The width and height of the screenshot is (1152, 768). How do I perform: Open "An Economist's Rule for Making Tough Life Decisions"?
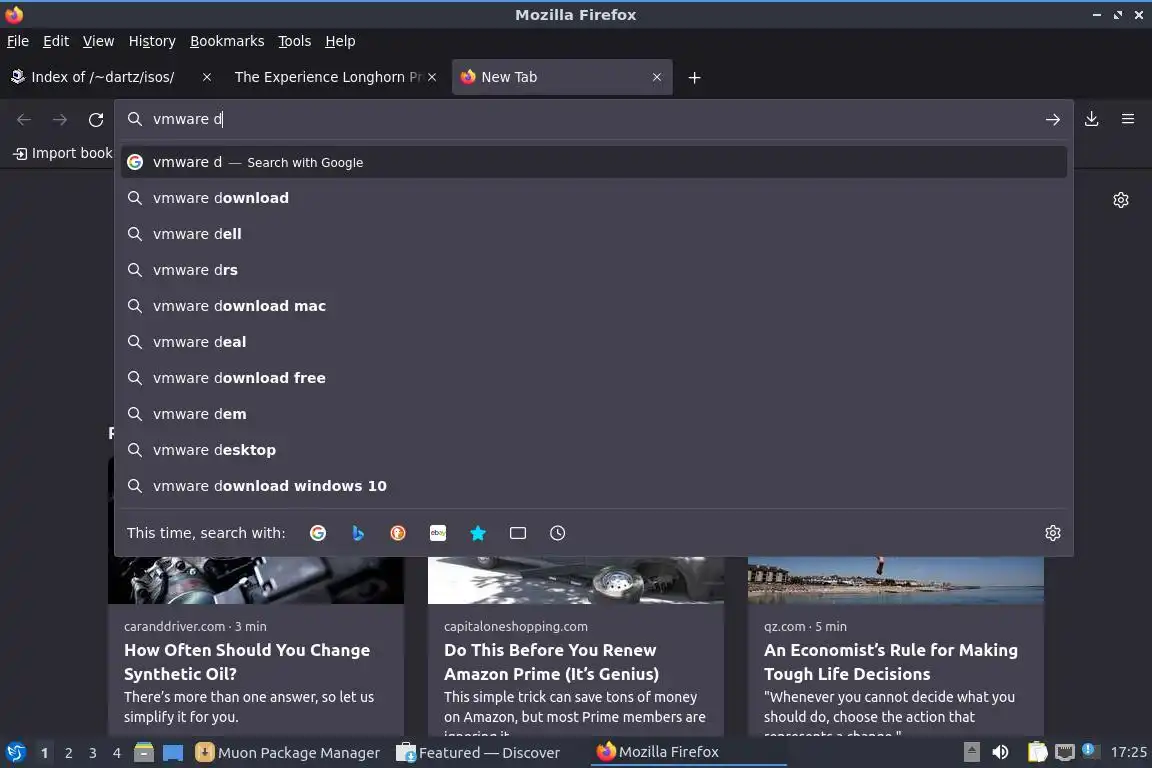890,662
